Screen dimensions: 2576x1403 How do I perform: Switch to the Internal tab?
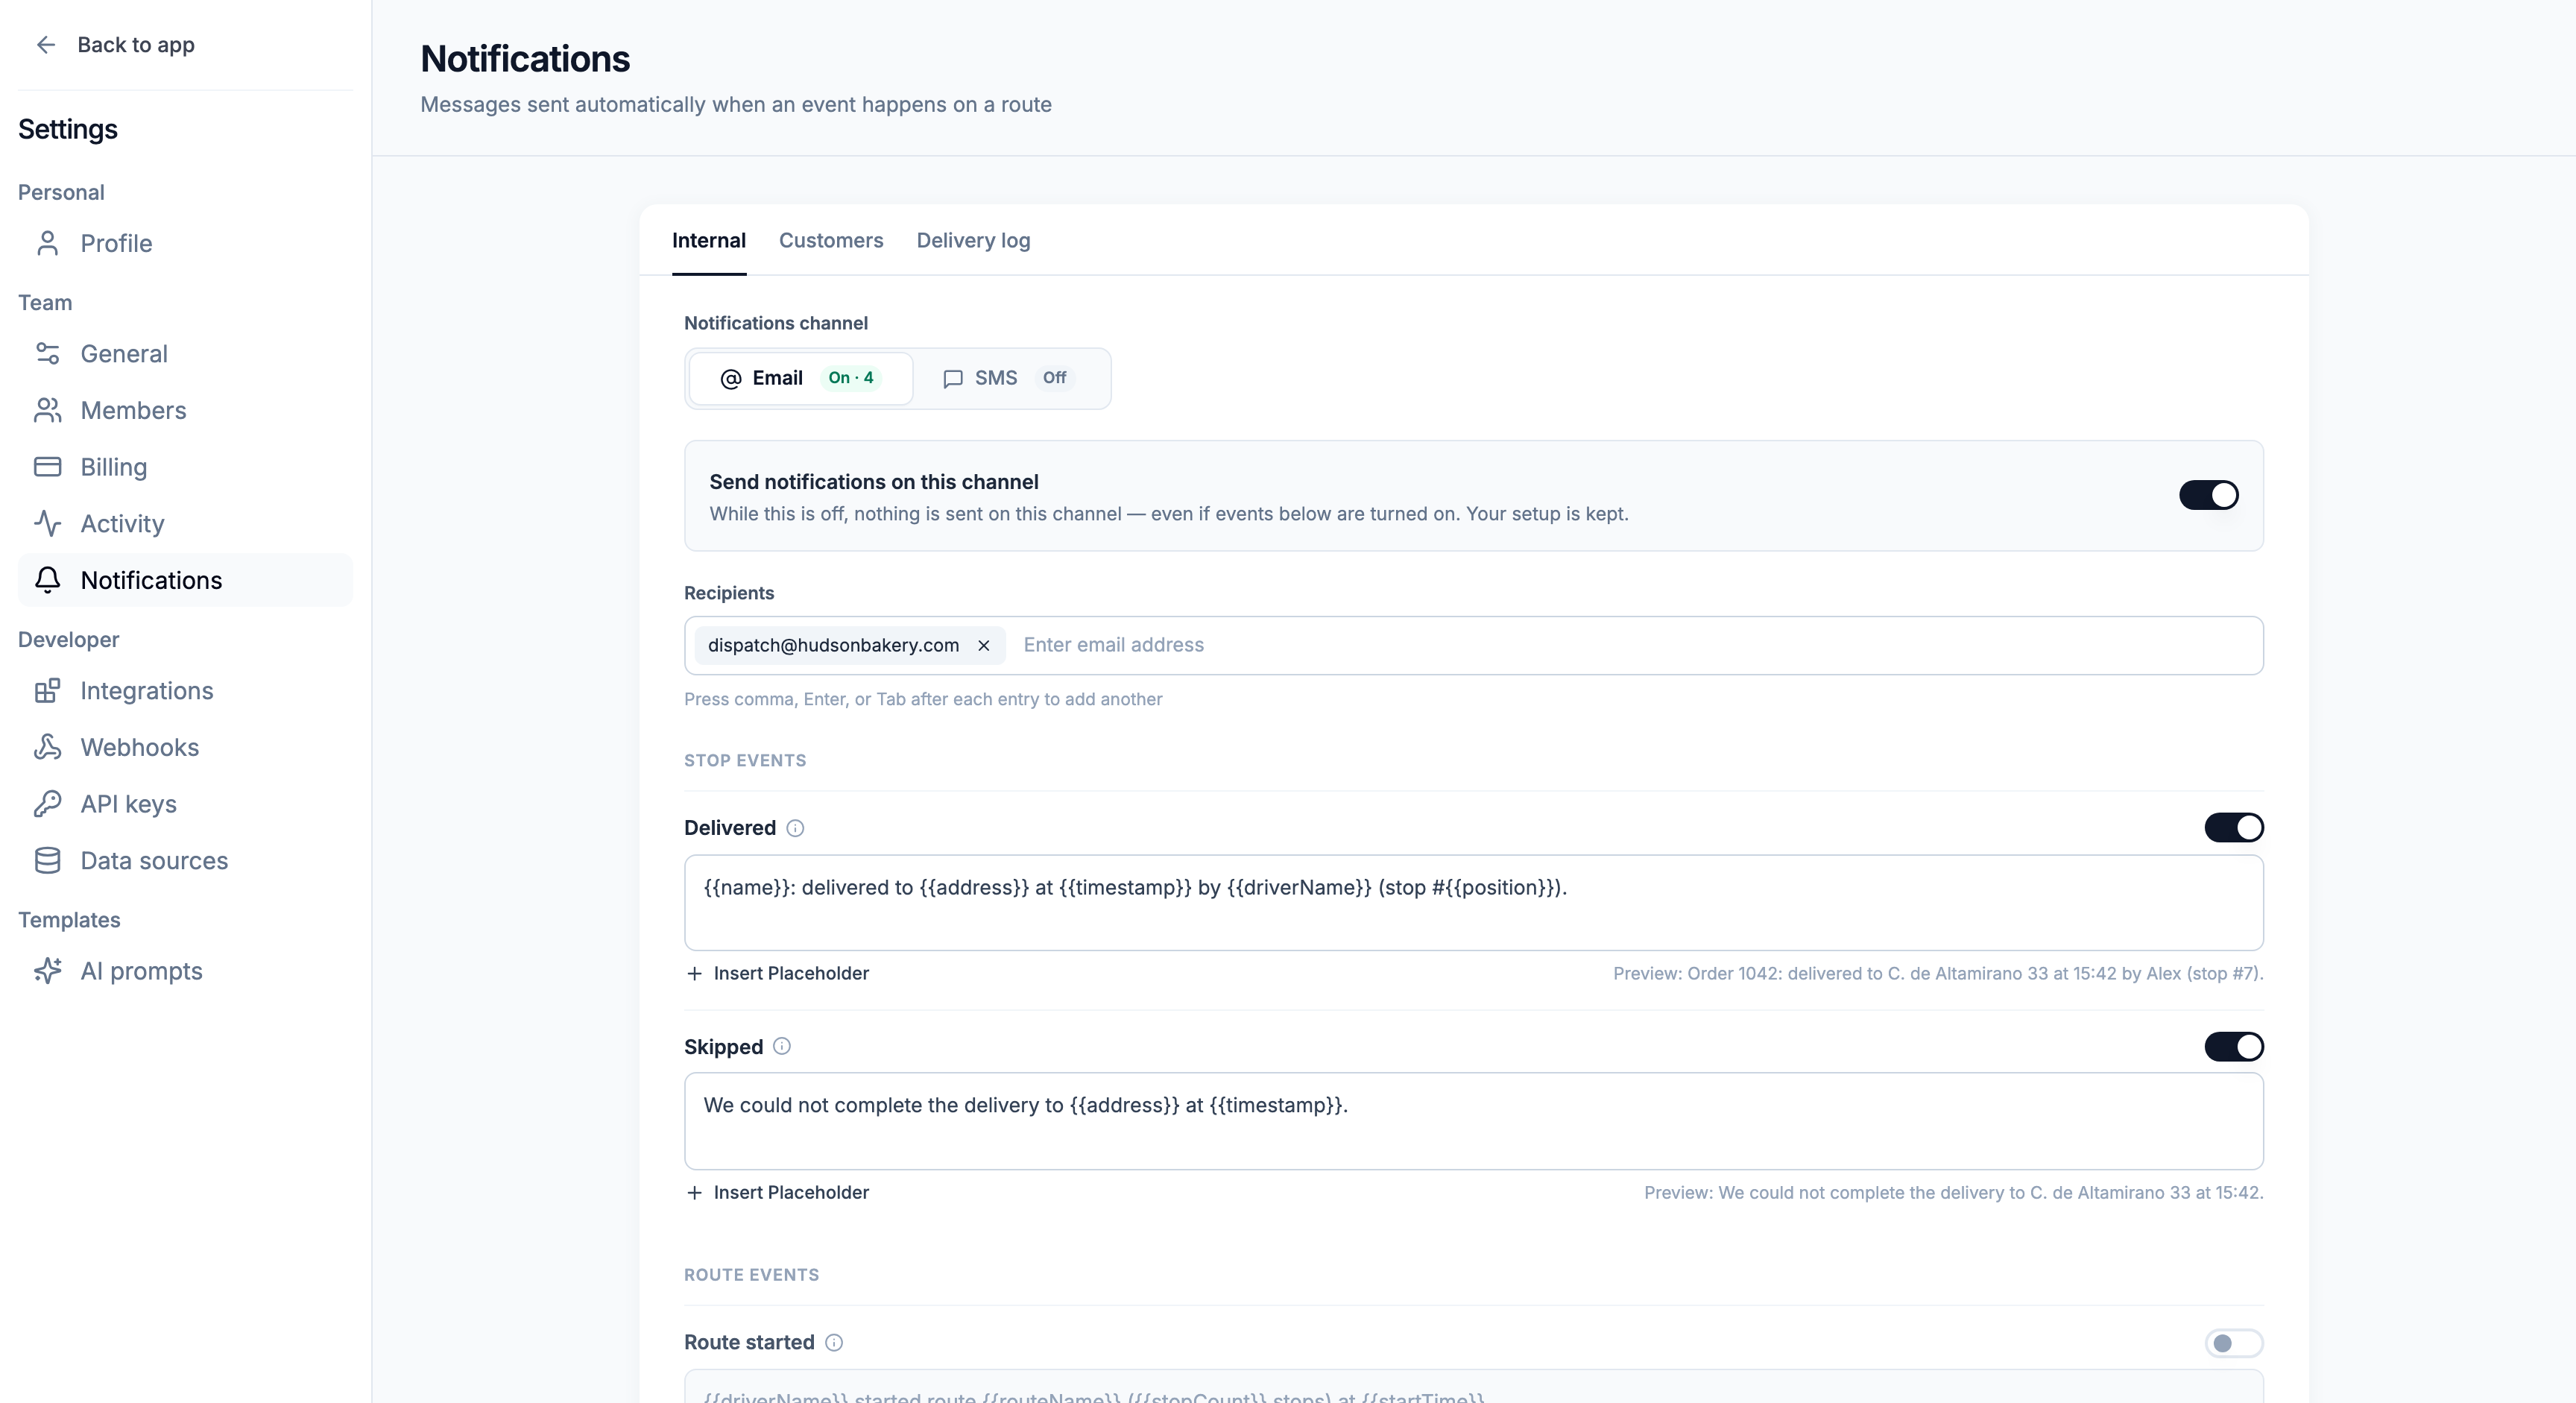point(708,240)
